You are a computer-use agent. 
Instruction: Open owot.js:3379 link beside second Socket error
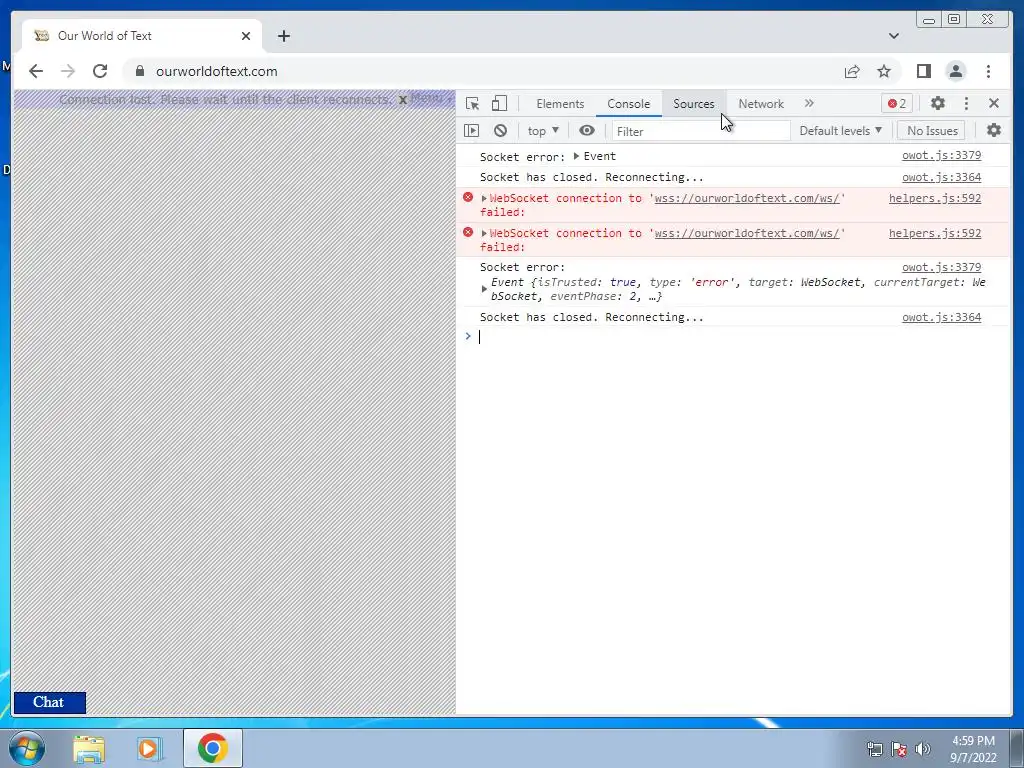pos(941,267)
